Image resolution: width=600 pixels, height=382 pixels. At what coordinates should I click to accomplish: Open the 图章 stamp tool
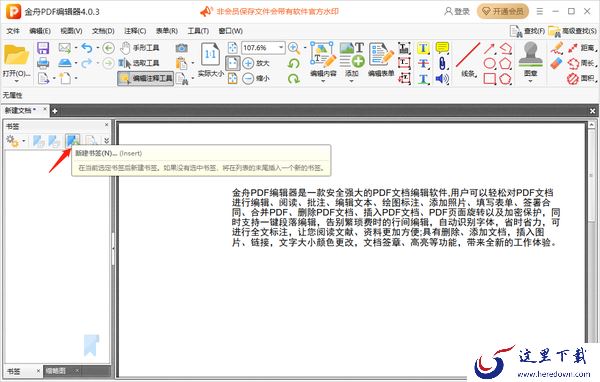530,61
